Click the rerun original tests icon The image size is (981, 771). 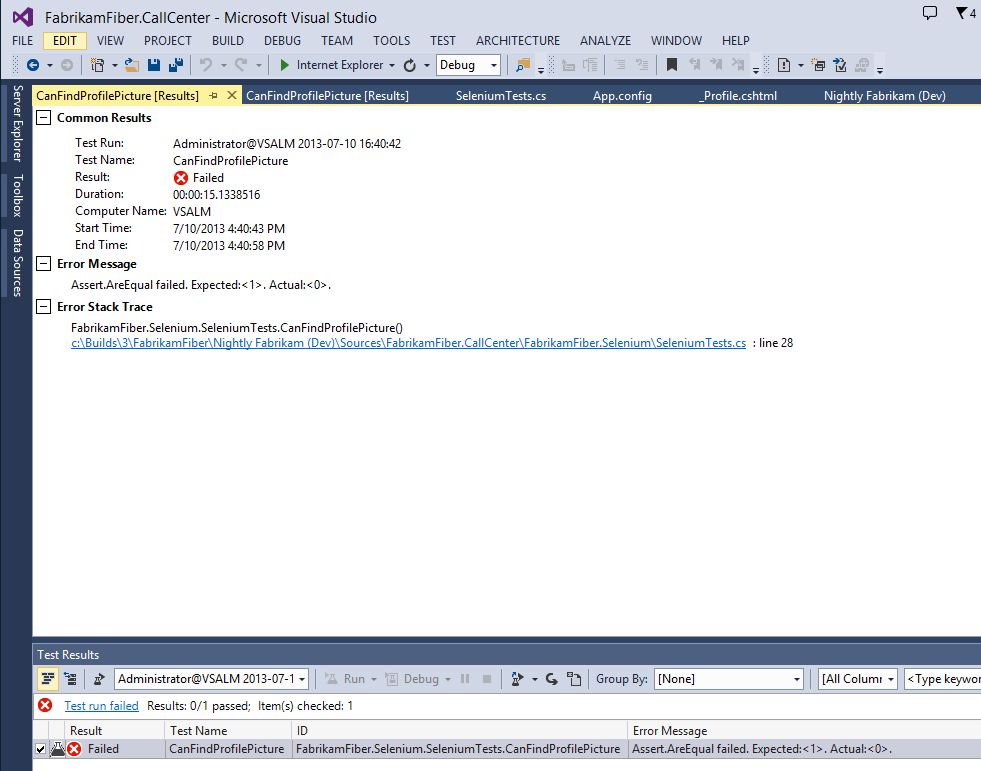click(x=517, y=679)
